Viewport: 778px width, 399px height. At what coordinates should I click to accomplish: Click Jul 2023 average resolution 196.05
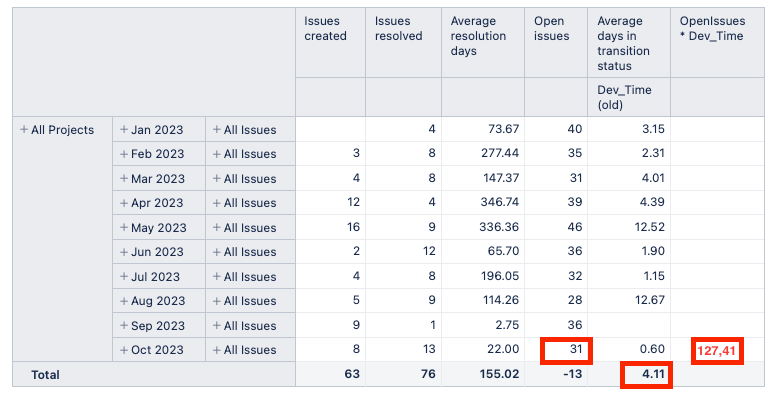point(500,276)
